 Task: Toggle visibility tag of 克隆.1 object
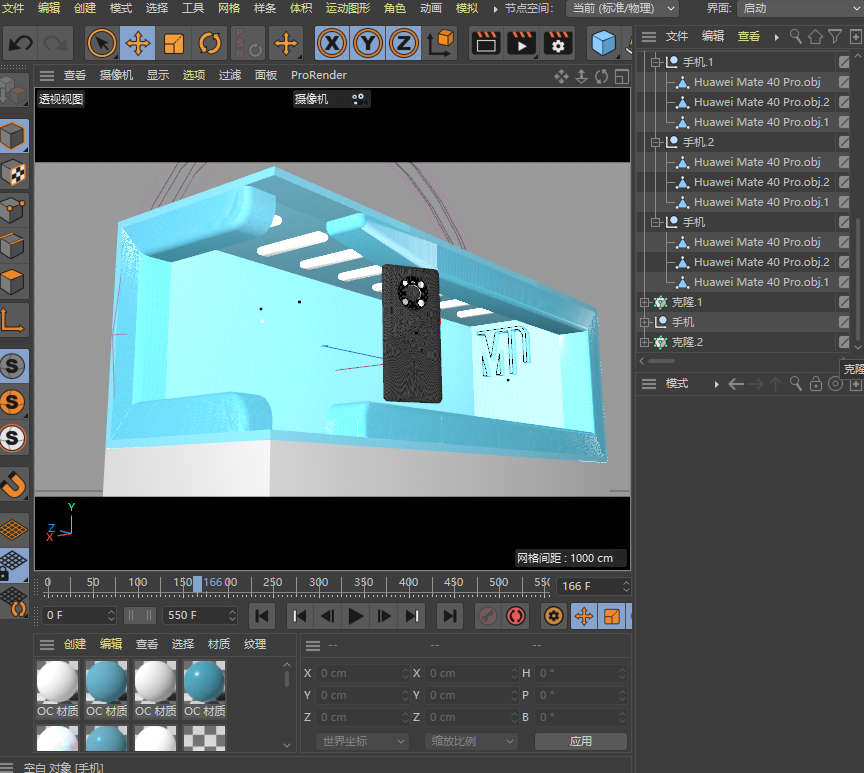[x=844, y=302]
